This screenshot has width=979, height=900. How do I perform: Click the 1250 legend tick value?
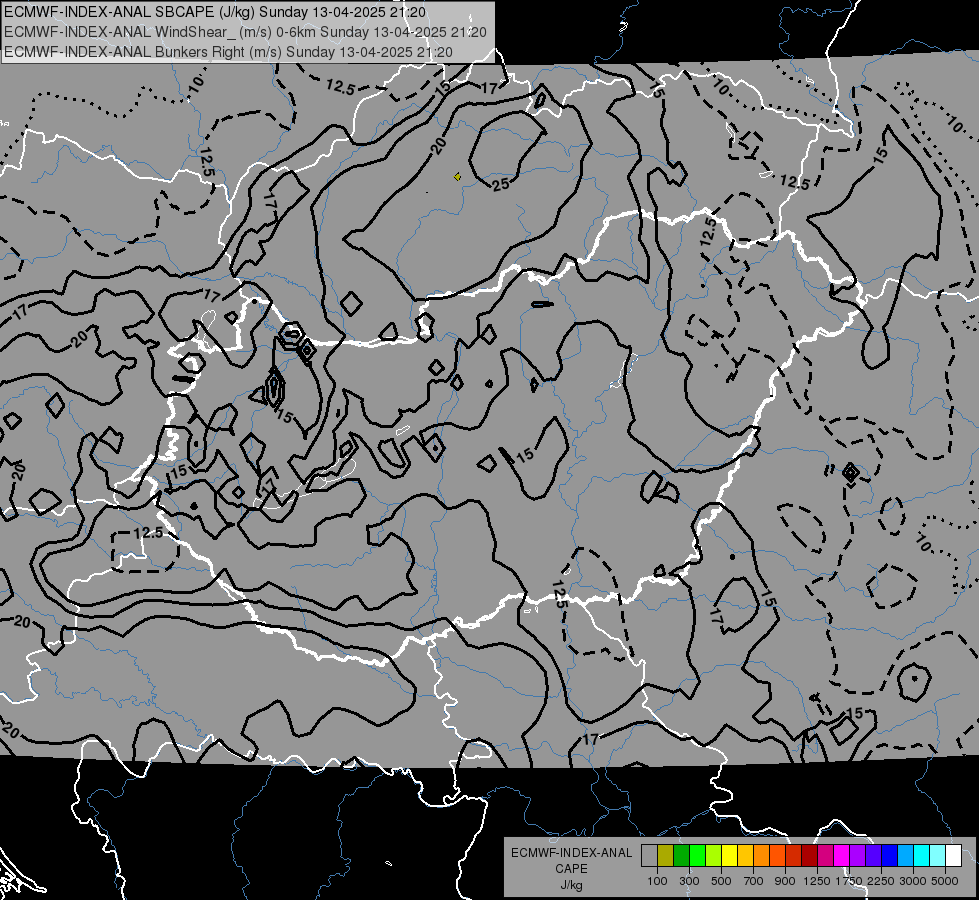[817, 881]
